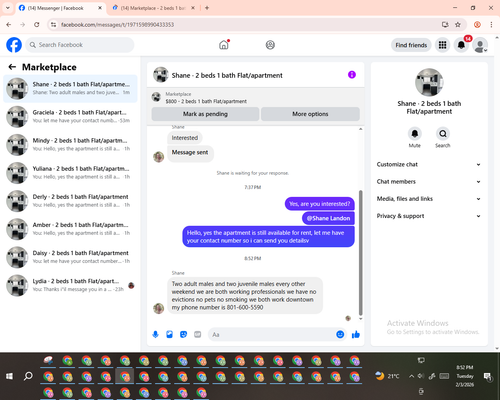Open the weather widget showing 21°C
The width and height of the screenshot is (500, 400).
(387, 376)
